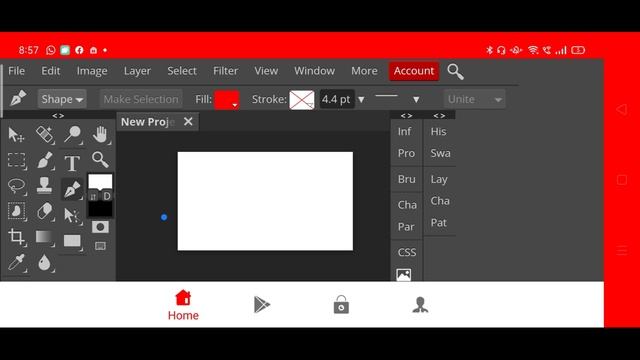Expand the Inf panel column arrows
The height and width of the screenshot is (360, 640).
click(x=406, y=116)
